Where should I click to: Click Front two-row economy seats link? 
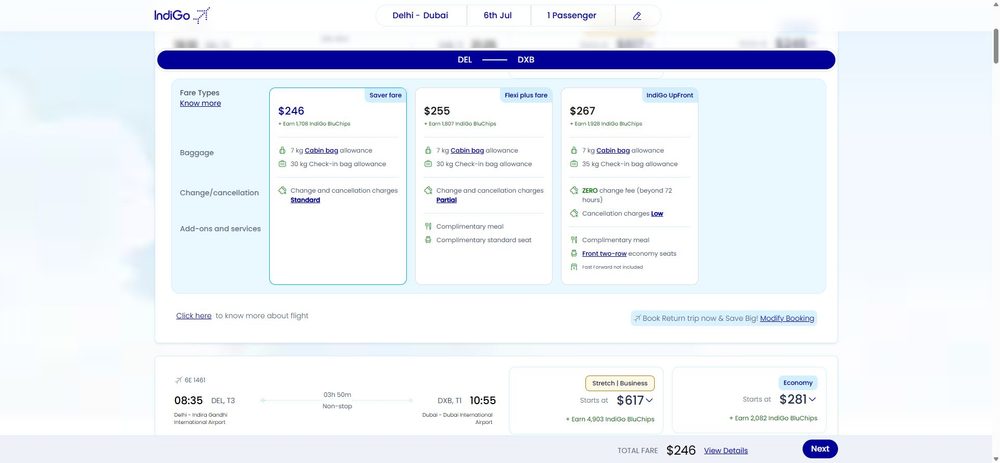tap(604, 254)
